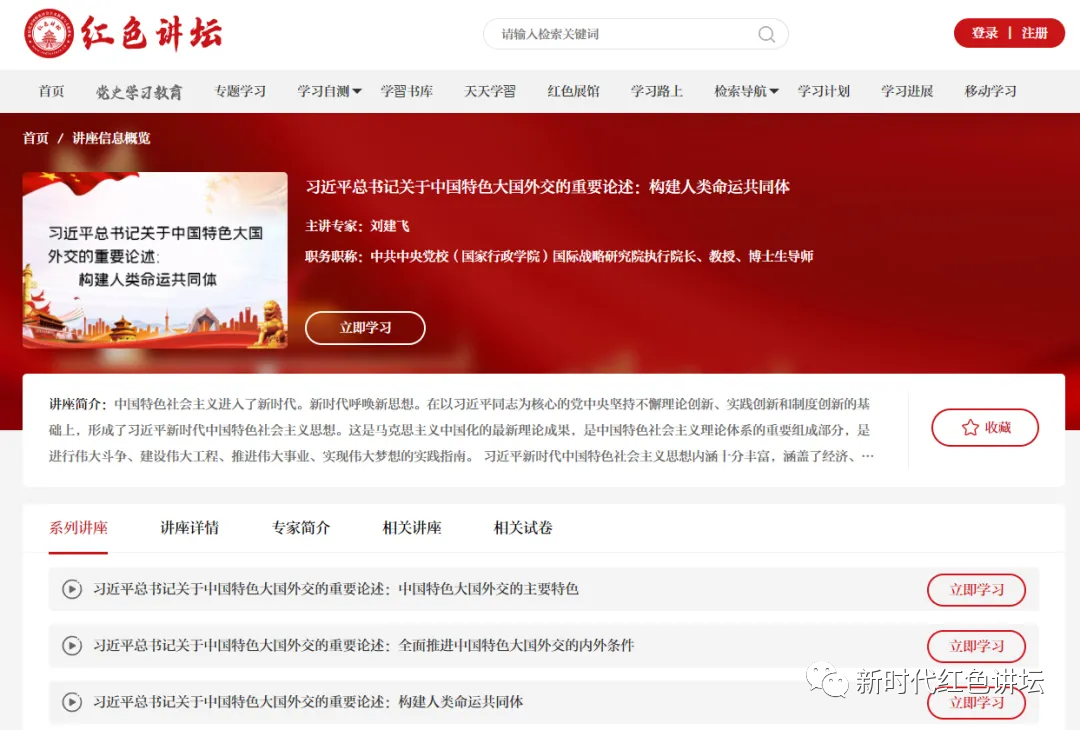Click the play icon before the 主要特色 lecture
This screenshot has height=730, width=1080.
70,589
